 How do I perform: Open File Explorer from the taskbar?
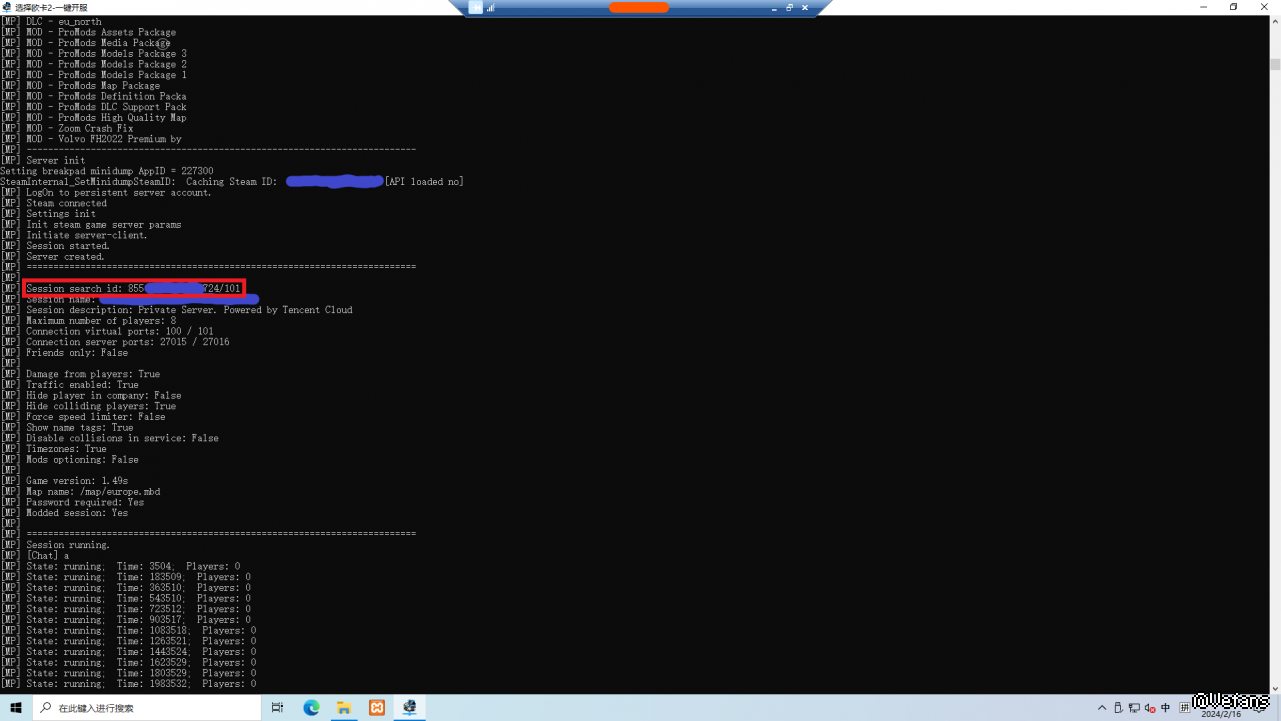coord(344,708)
